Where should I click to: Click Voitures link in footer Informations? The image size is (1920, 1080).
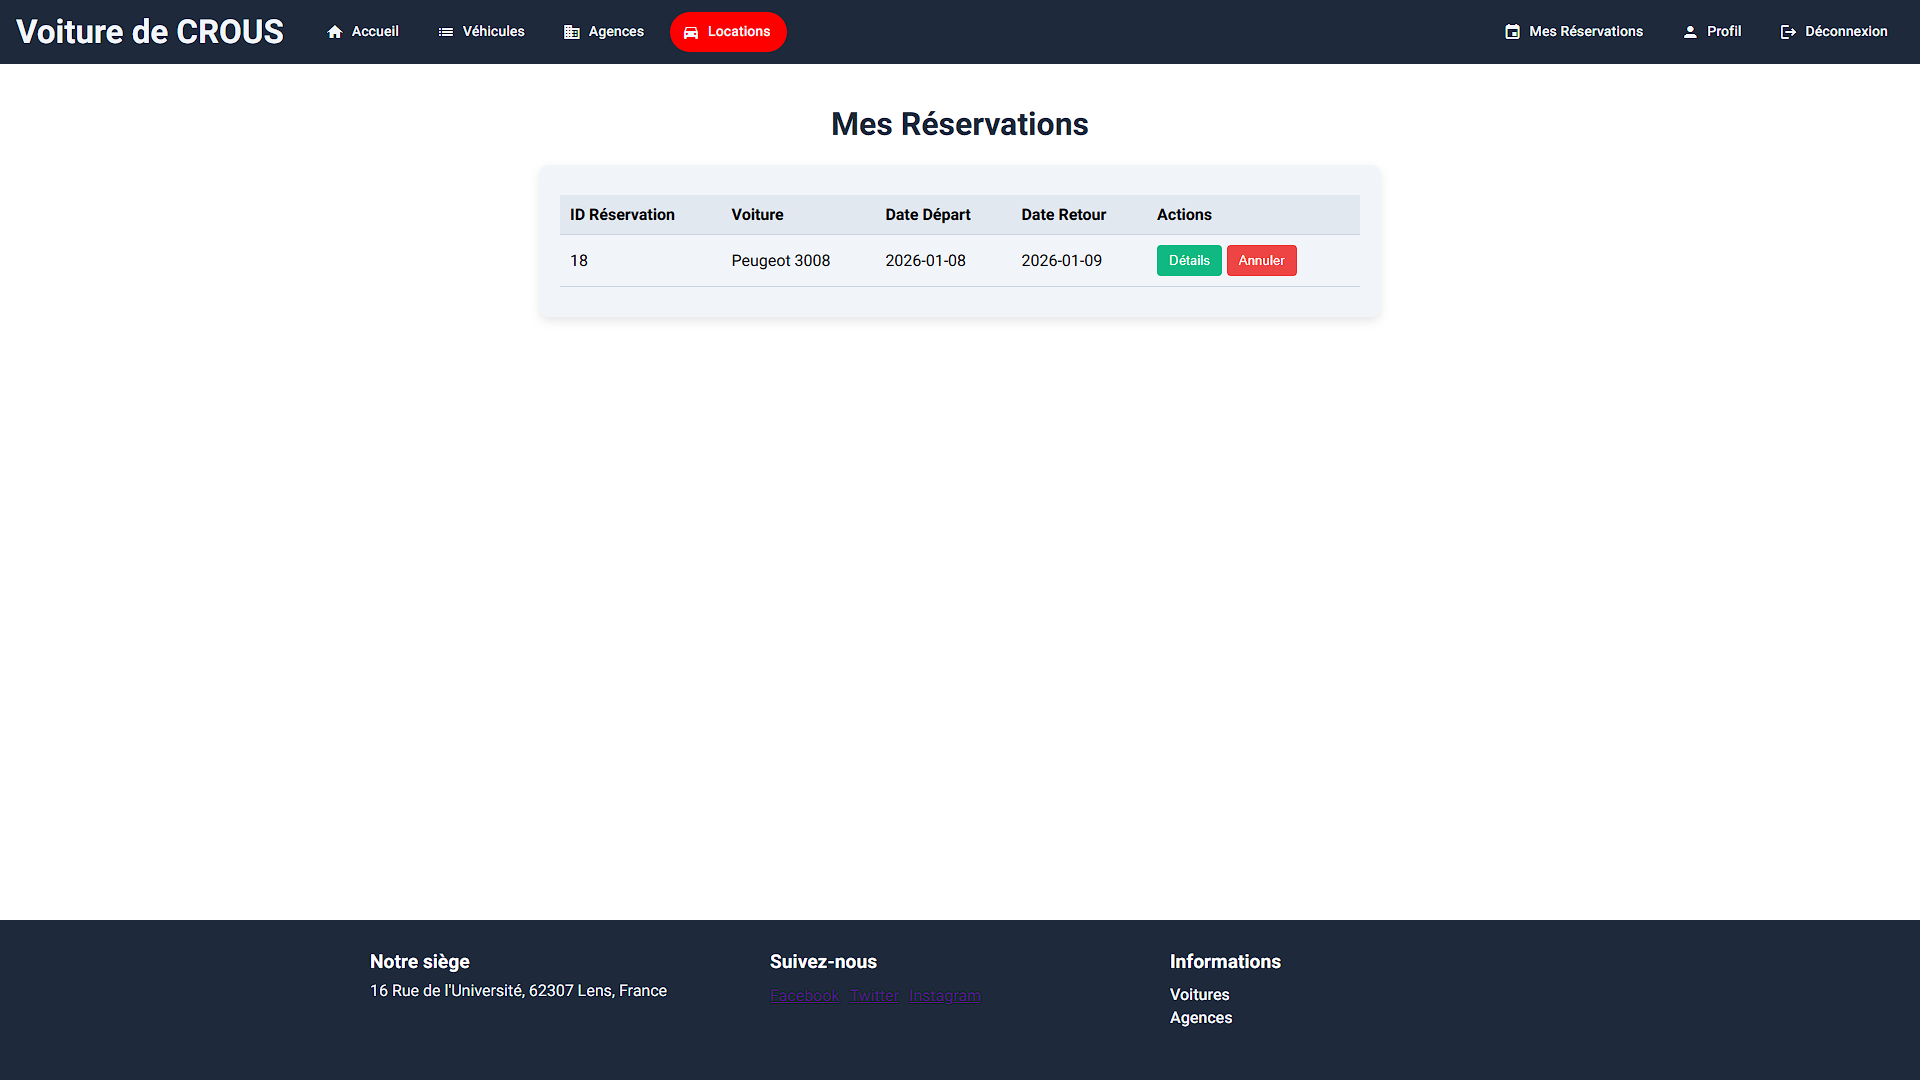[x=1200, y=995]
